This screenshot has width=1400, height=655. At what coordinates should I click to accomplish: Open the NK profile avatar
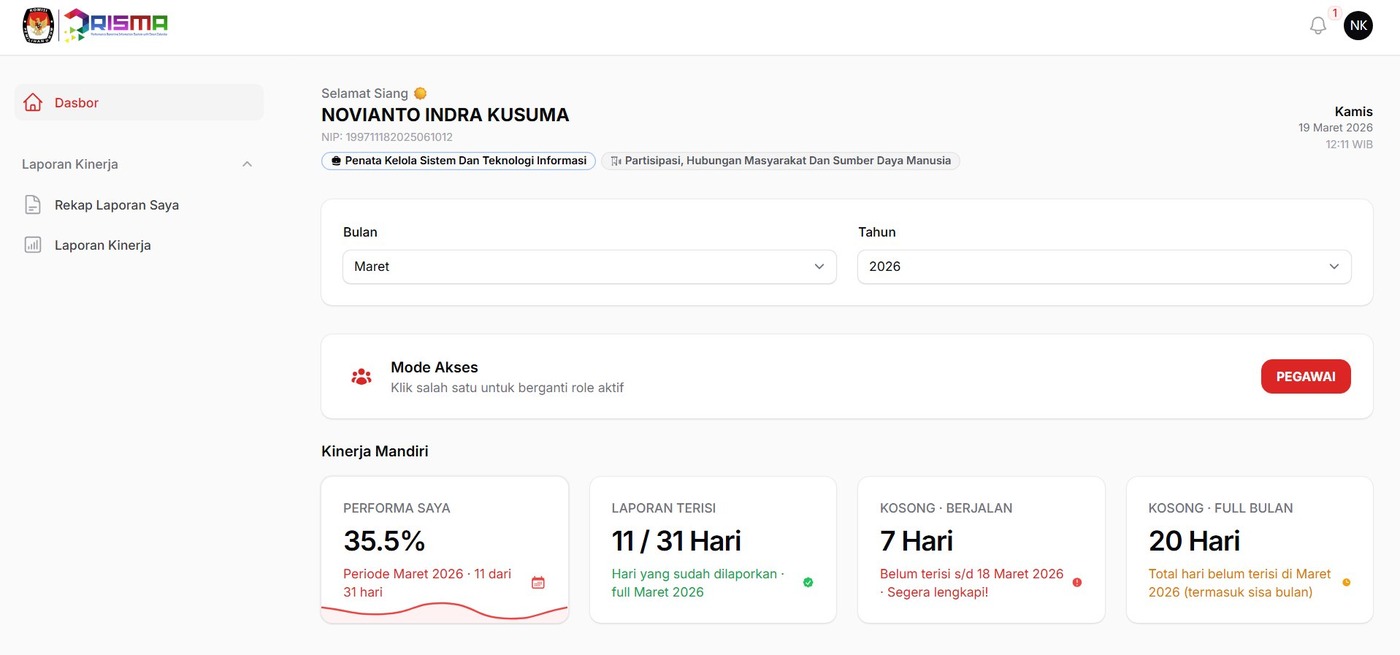1358,25
